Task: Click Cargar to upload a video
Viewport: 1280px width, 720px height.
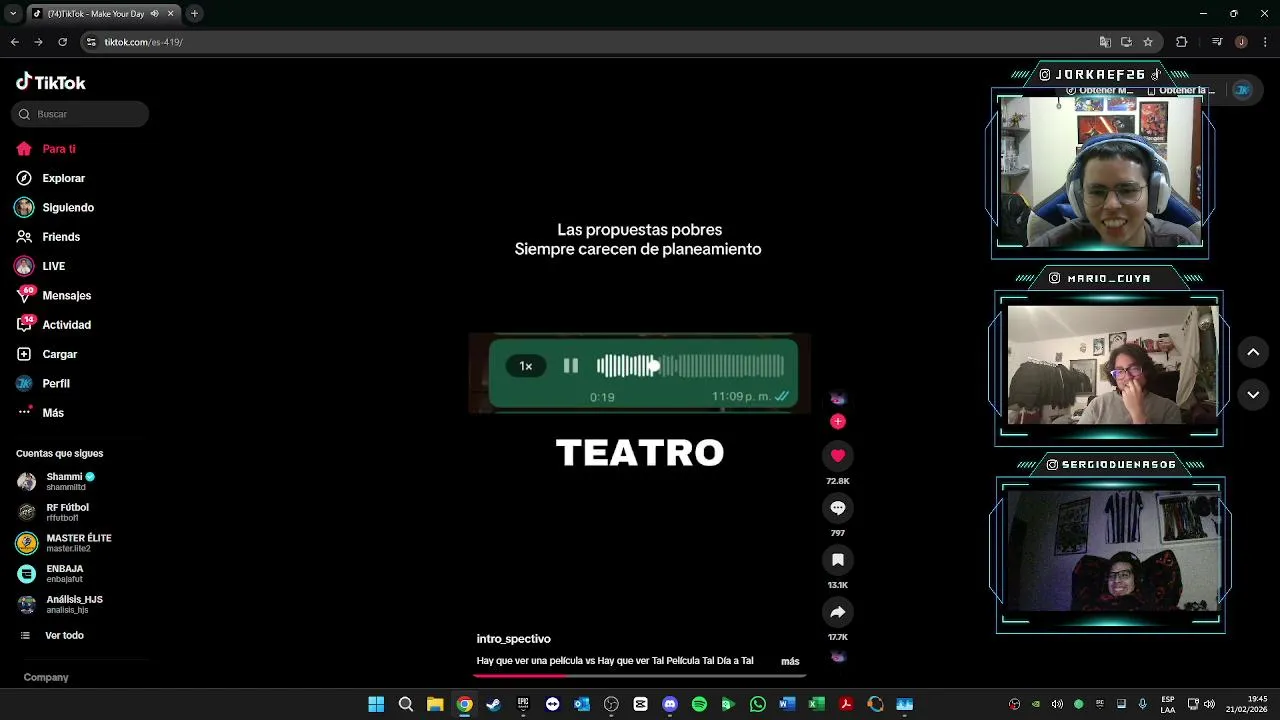Action: (46, 354)
